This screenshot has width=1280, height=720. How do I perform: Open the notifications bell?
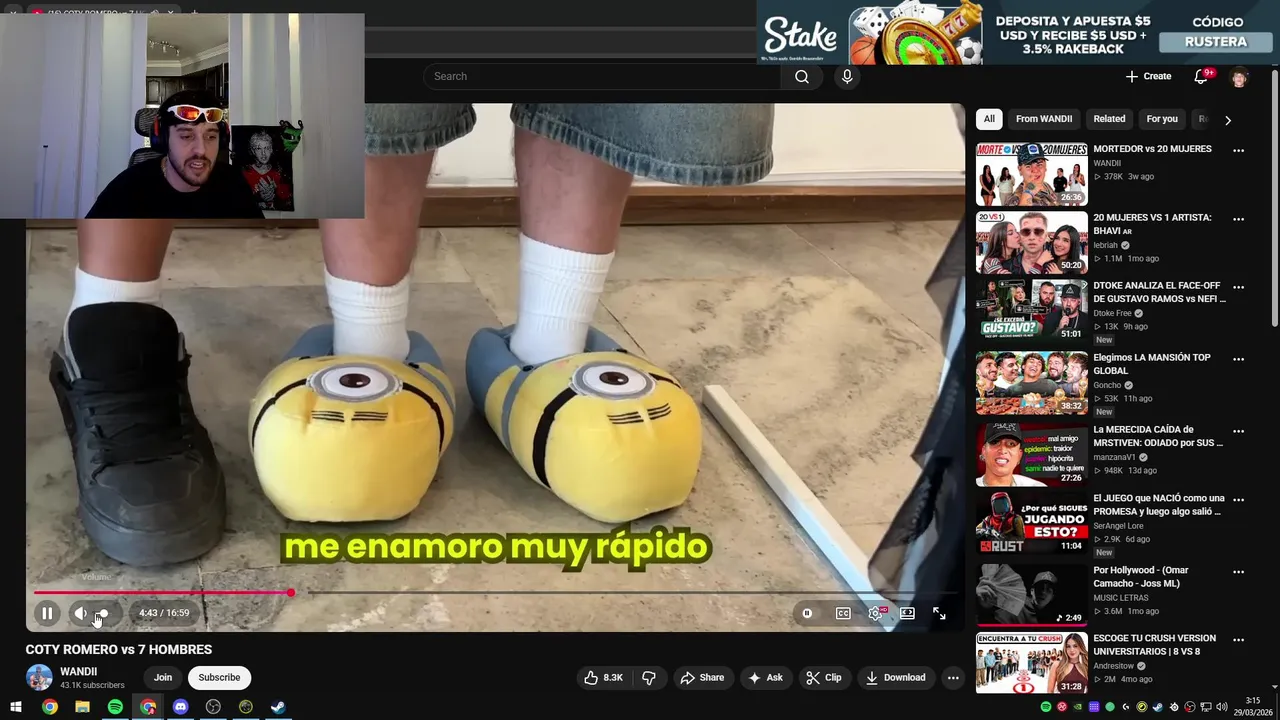[x=1201, y=76]
